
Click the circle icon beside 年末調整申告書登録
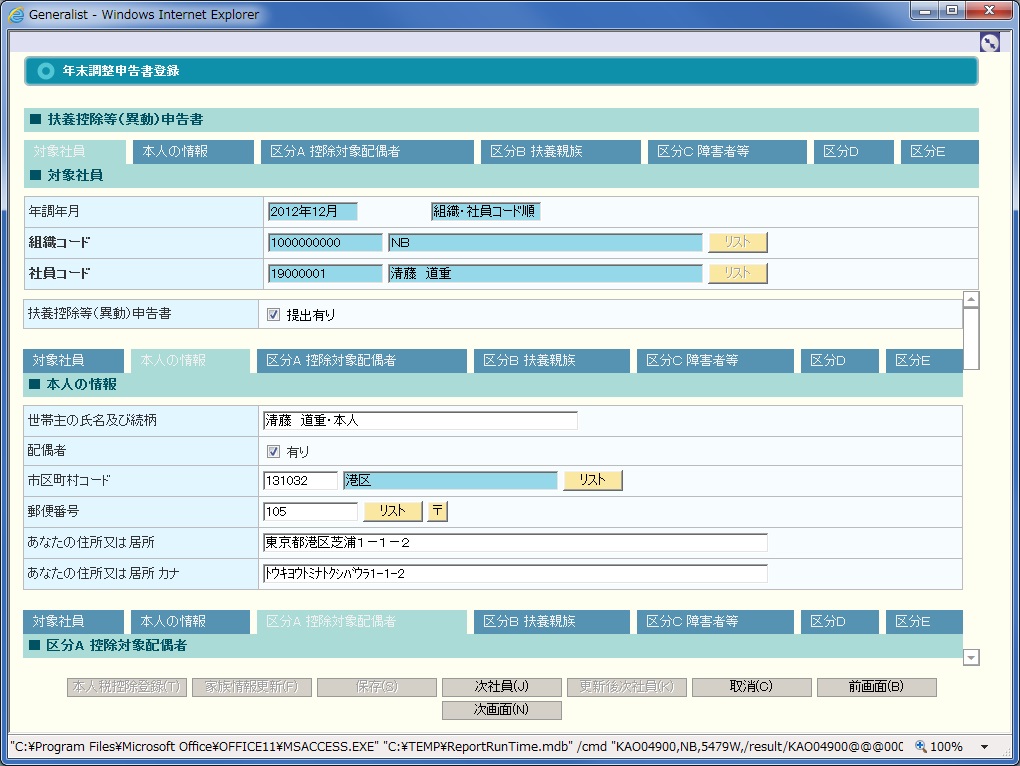click(x=45, y=71)
